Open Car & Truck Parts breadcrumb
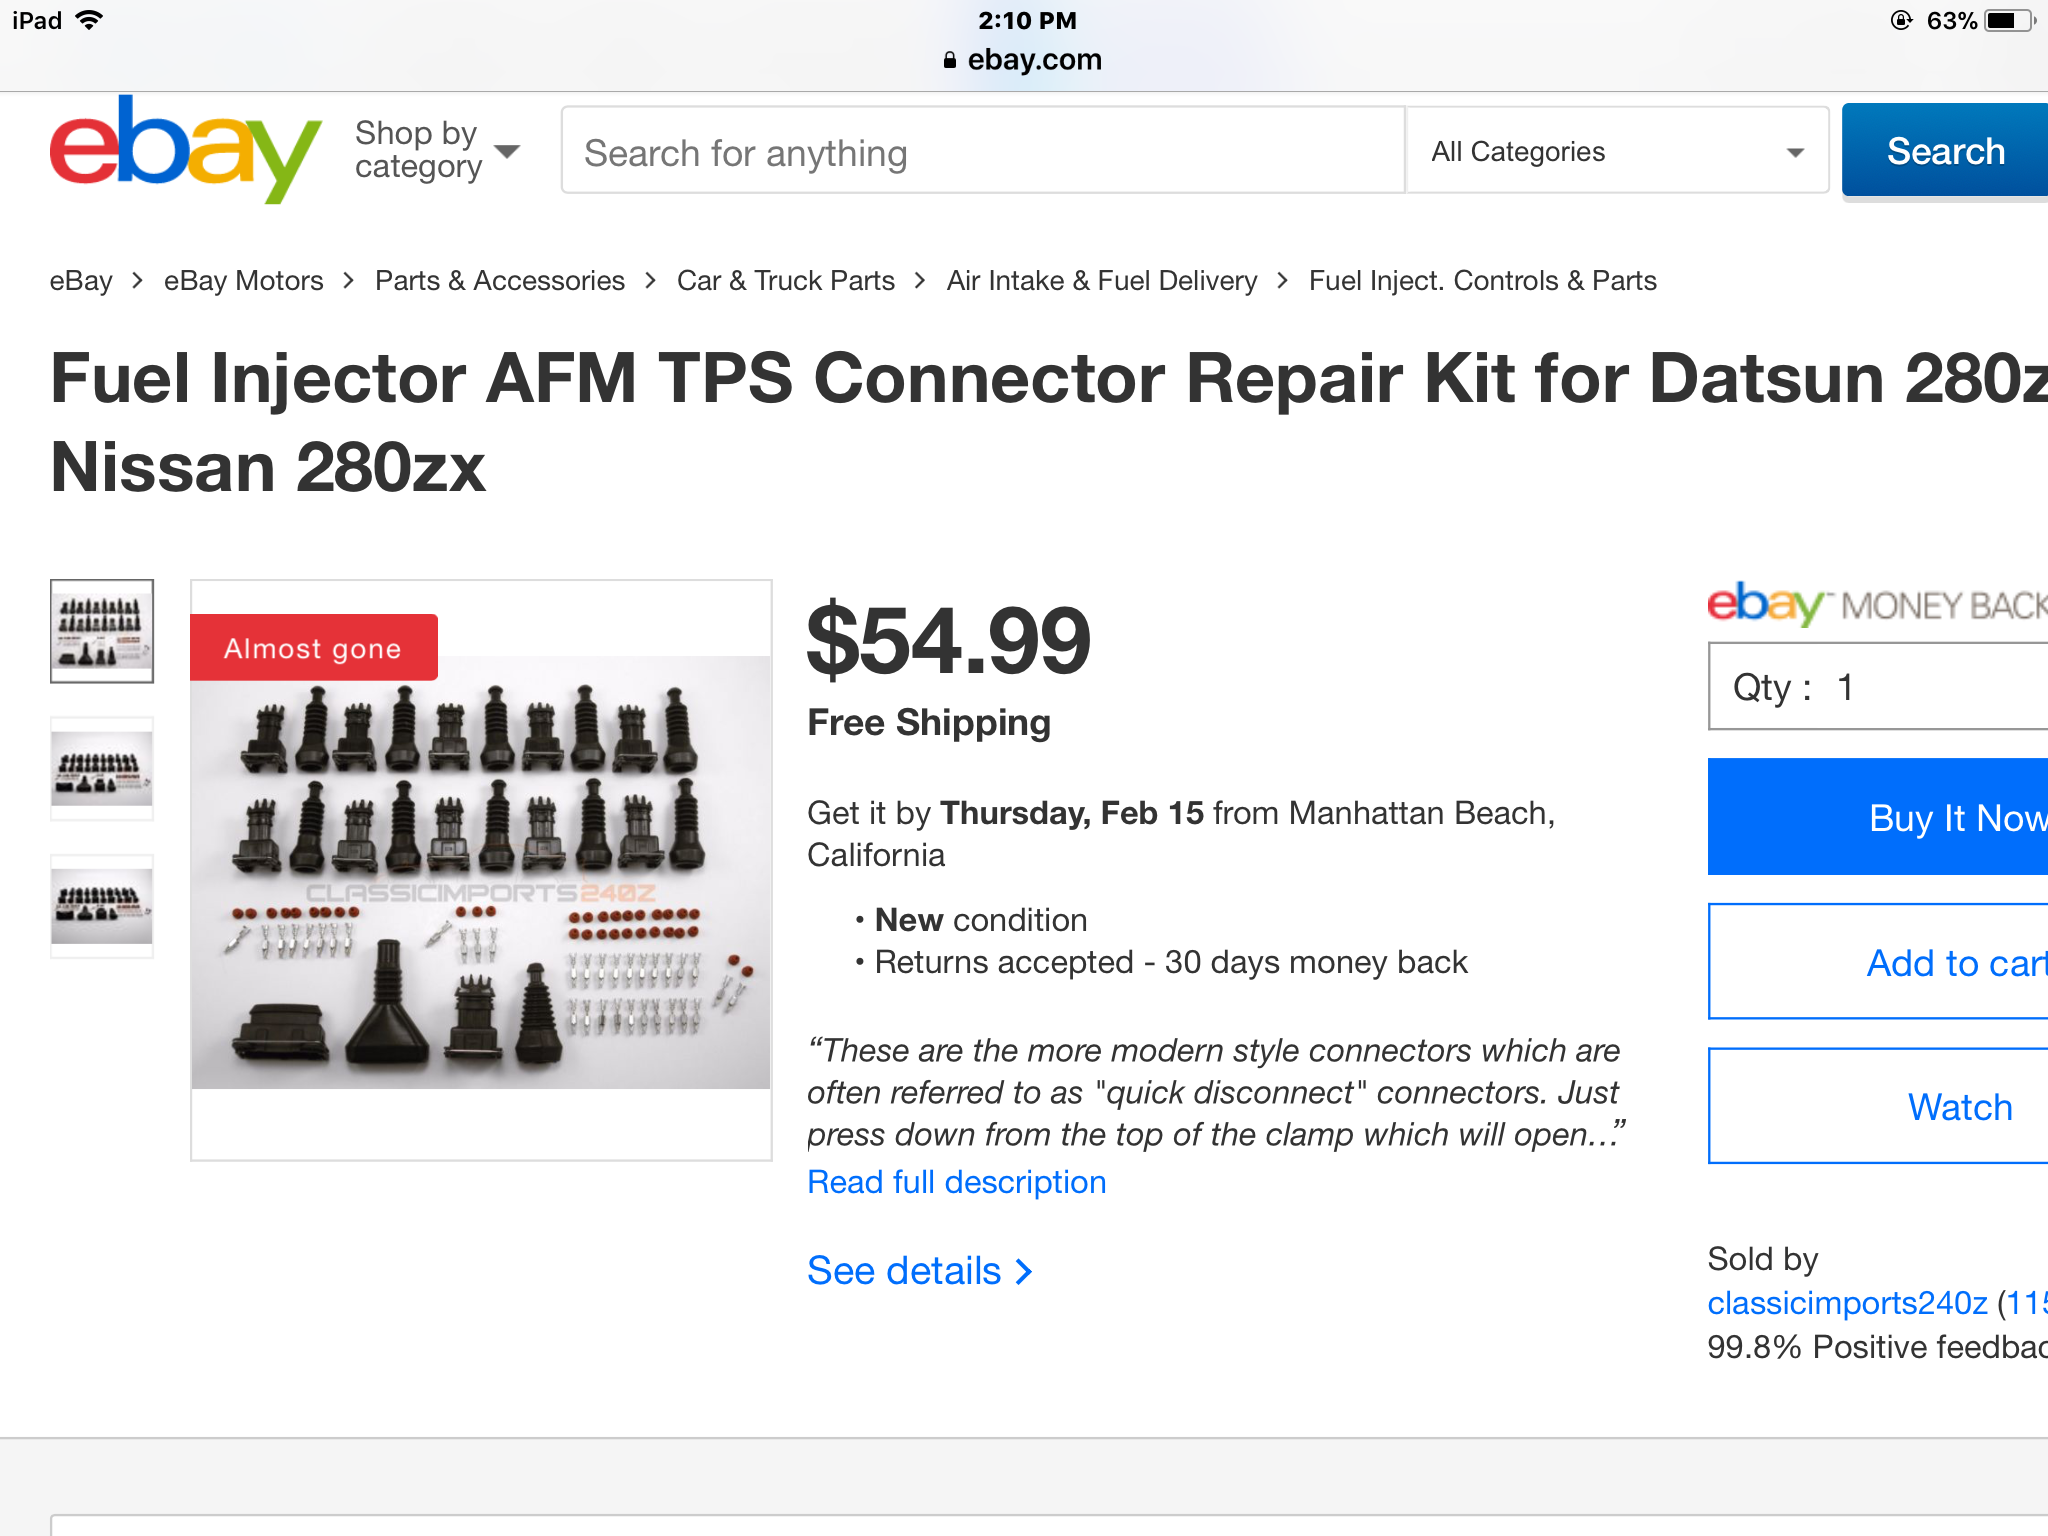This screenshot has height=1536, width=2048. [786, 281]
